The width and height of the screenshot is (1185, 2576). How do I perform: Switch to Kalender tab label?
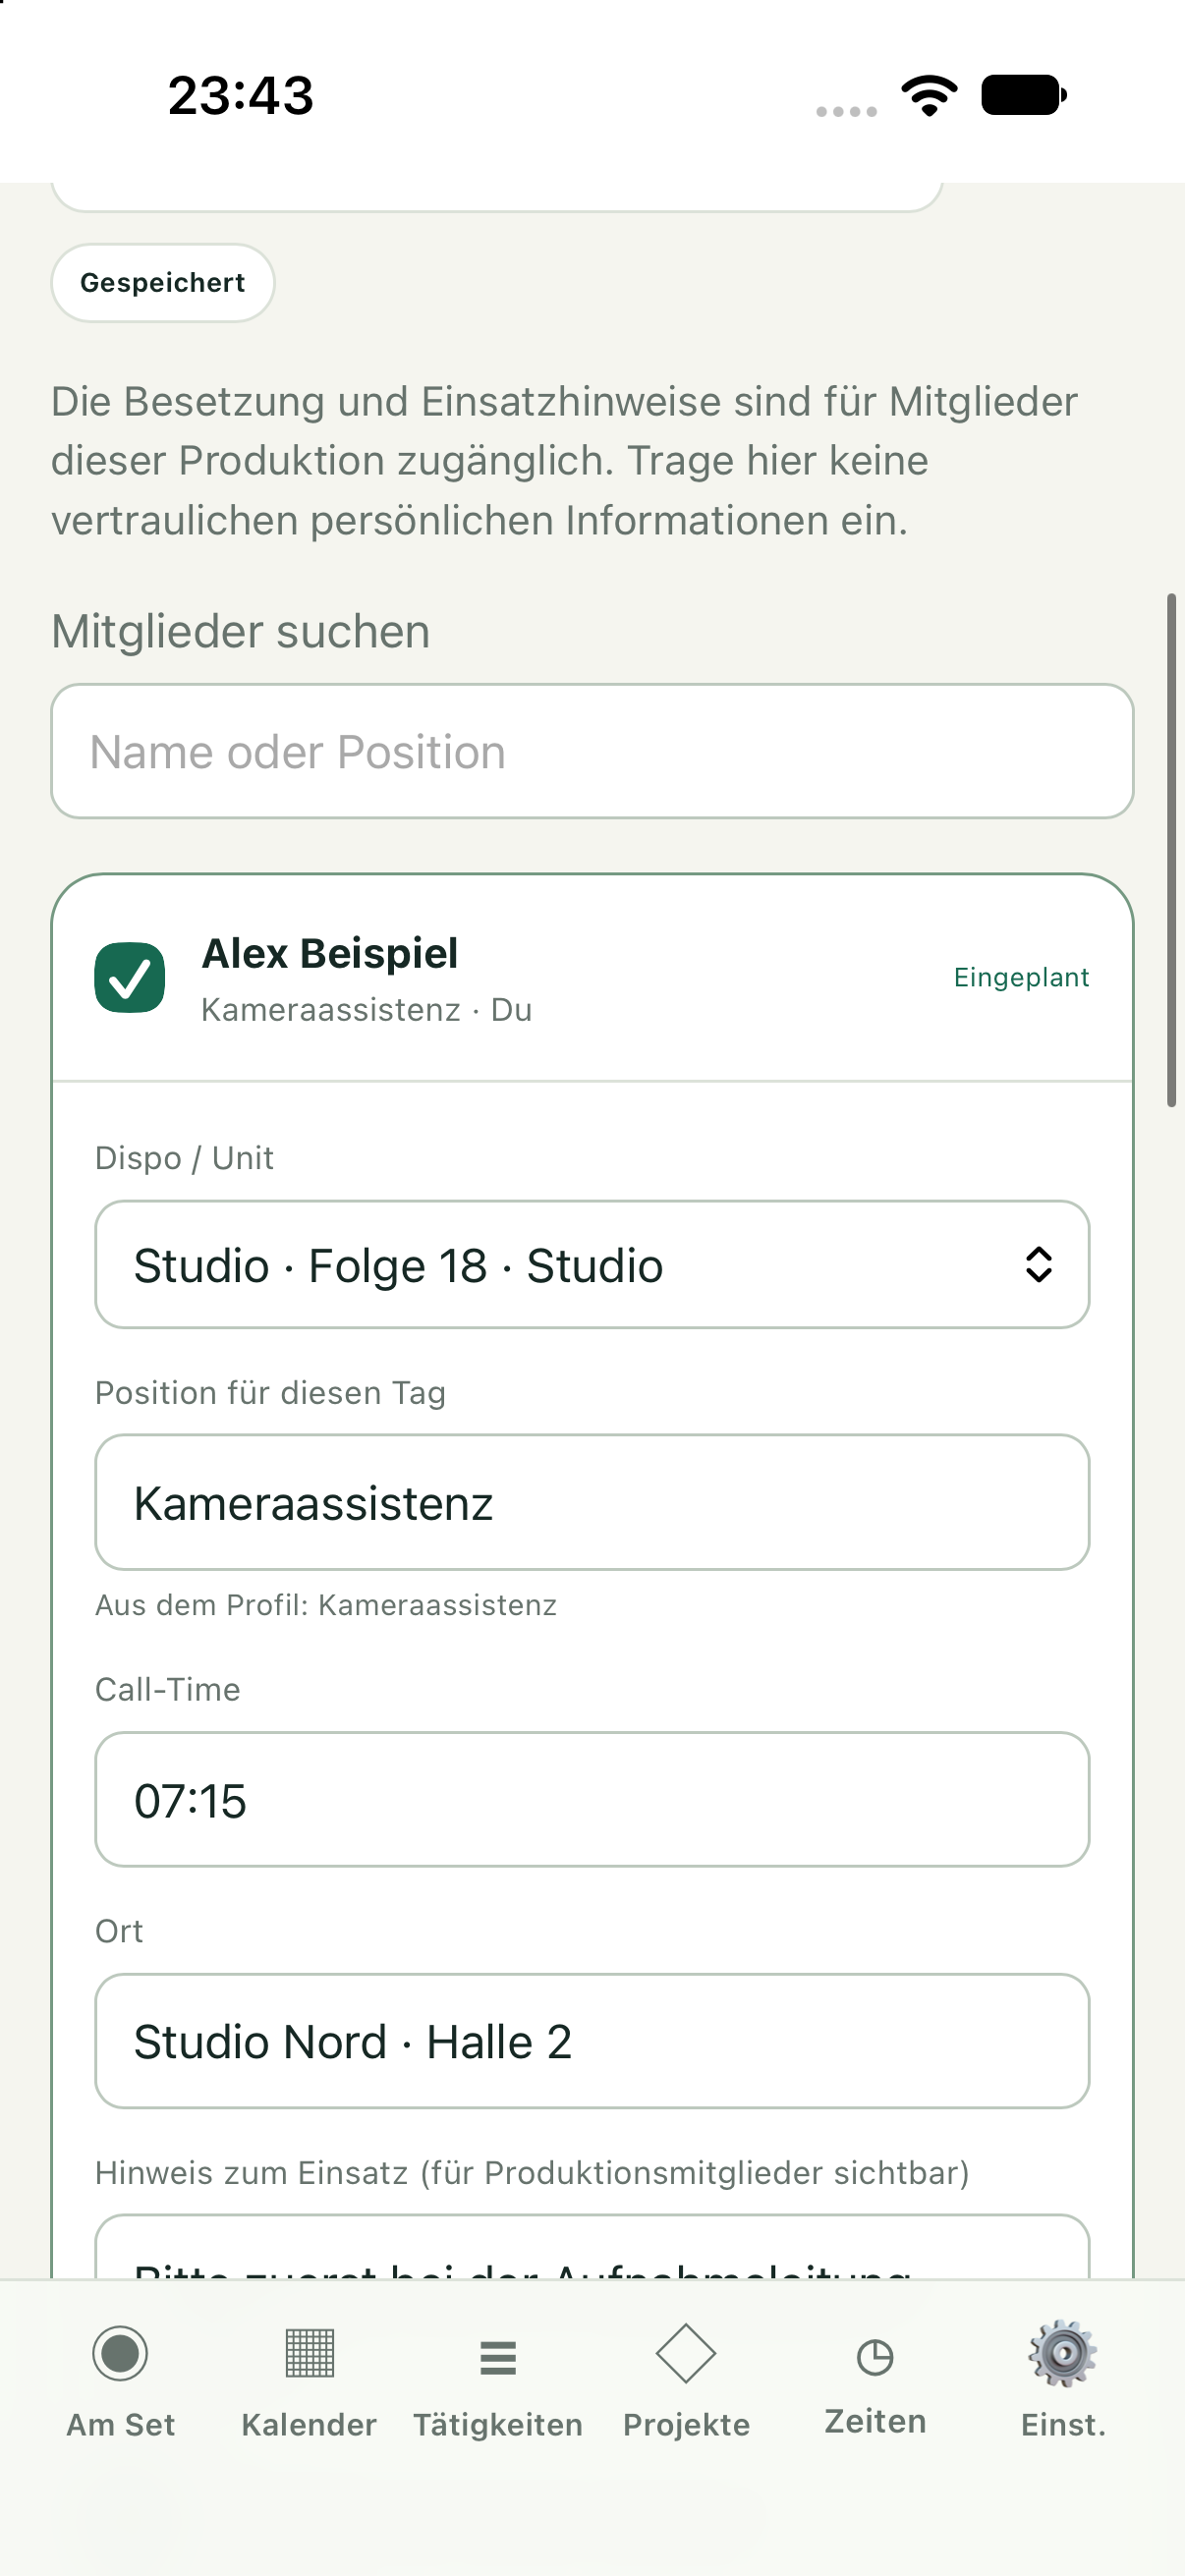coord(309,2425)
